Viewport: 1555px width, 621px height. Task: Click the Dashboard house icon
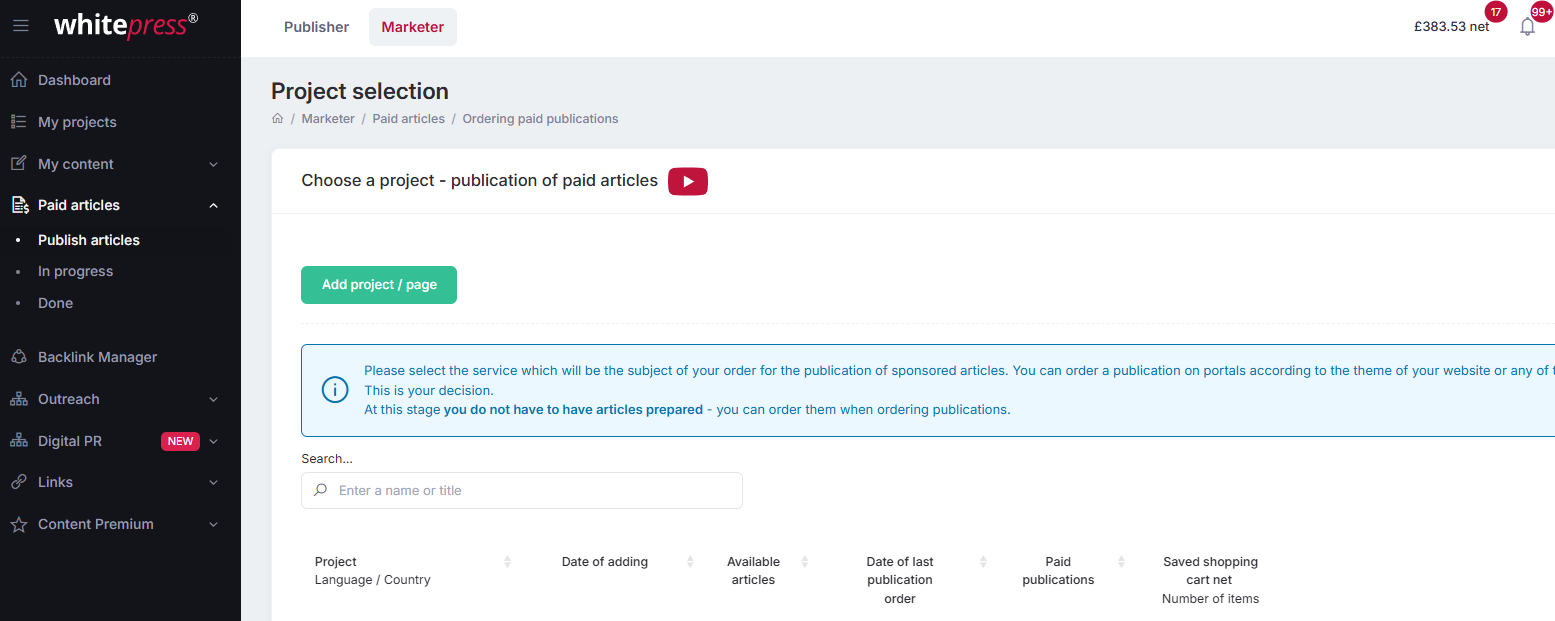(18, 80)
